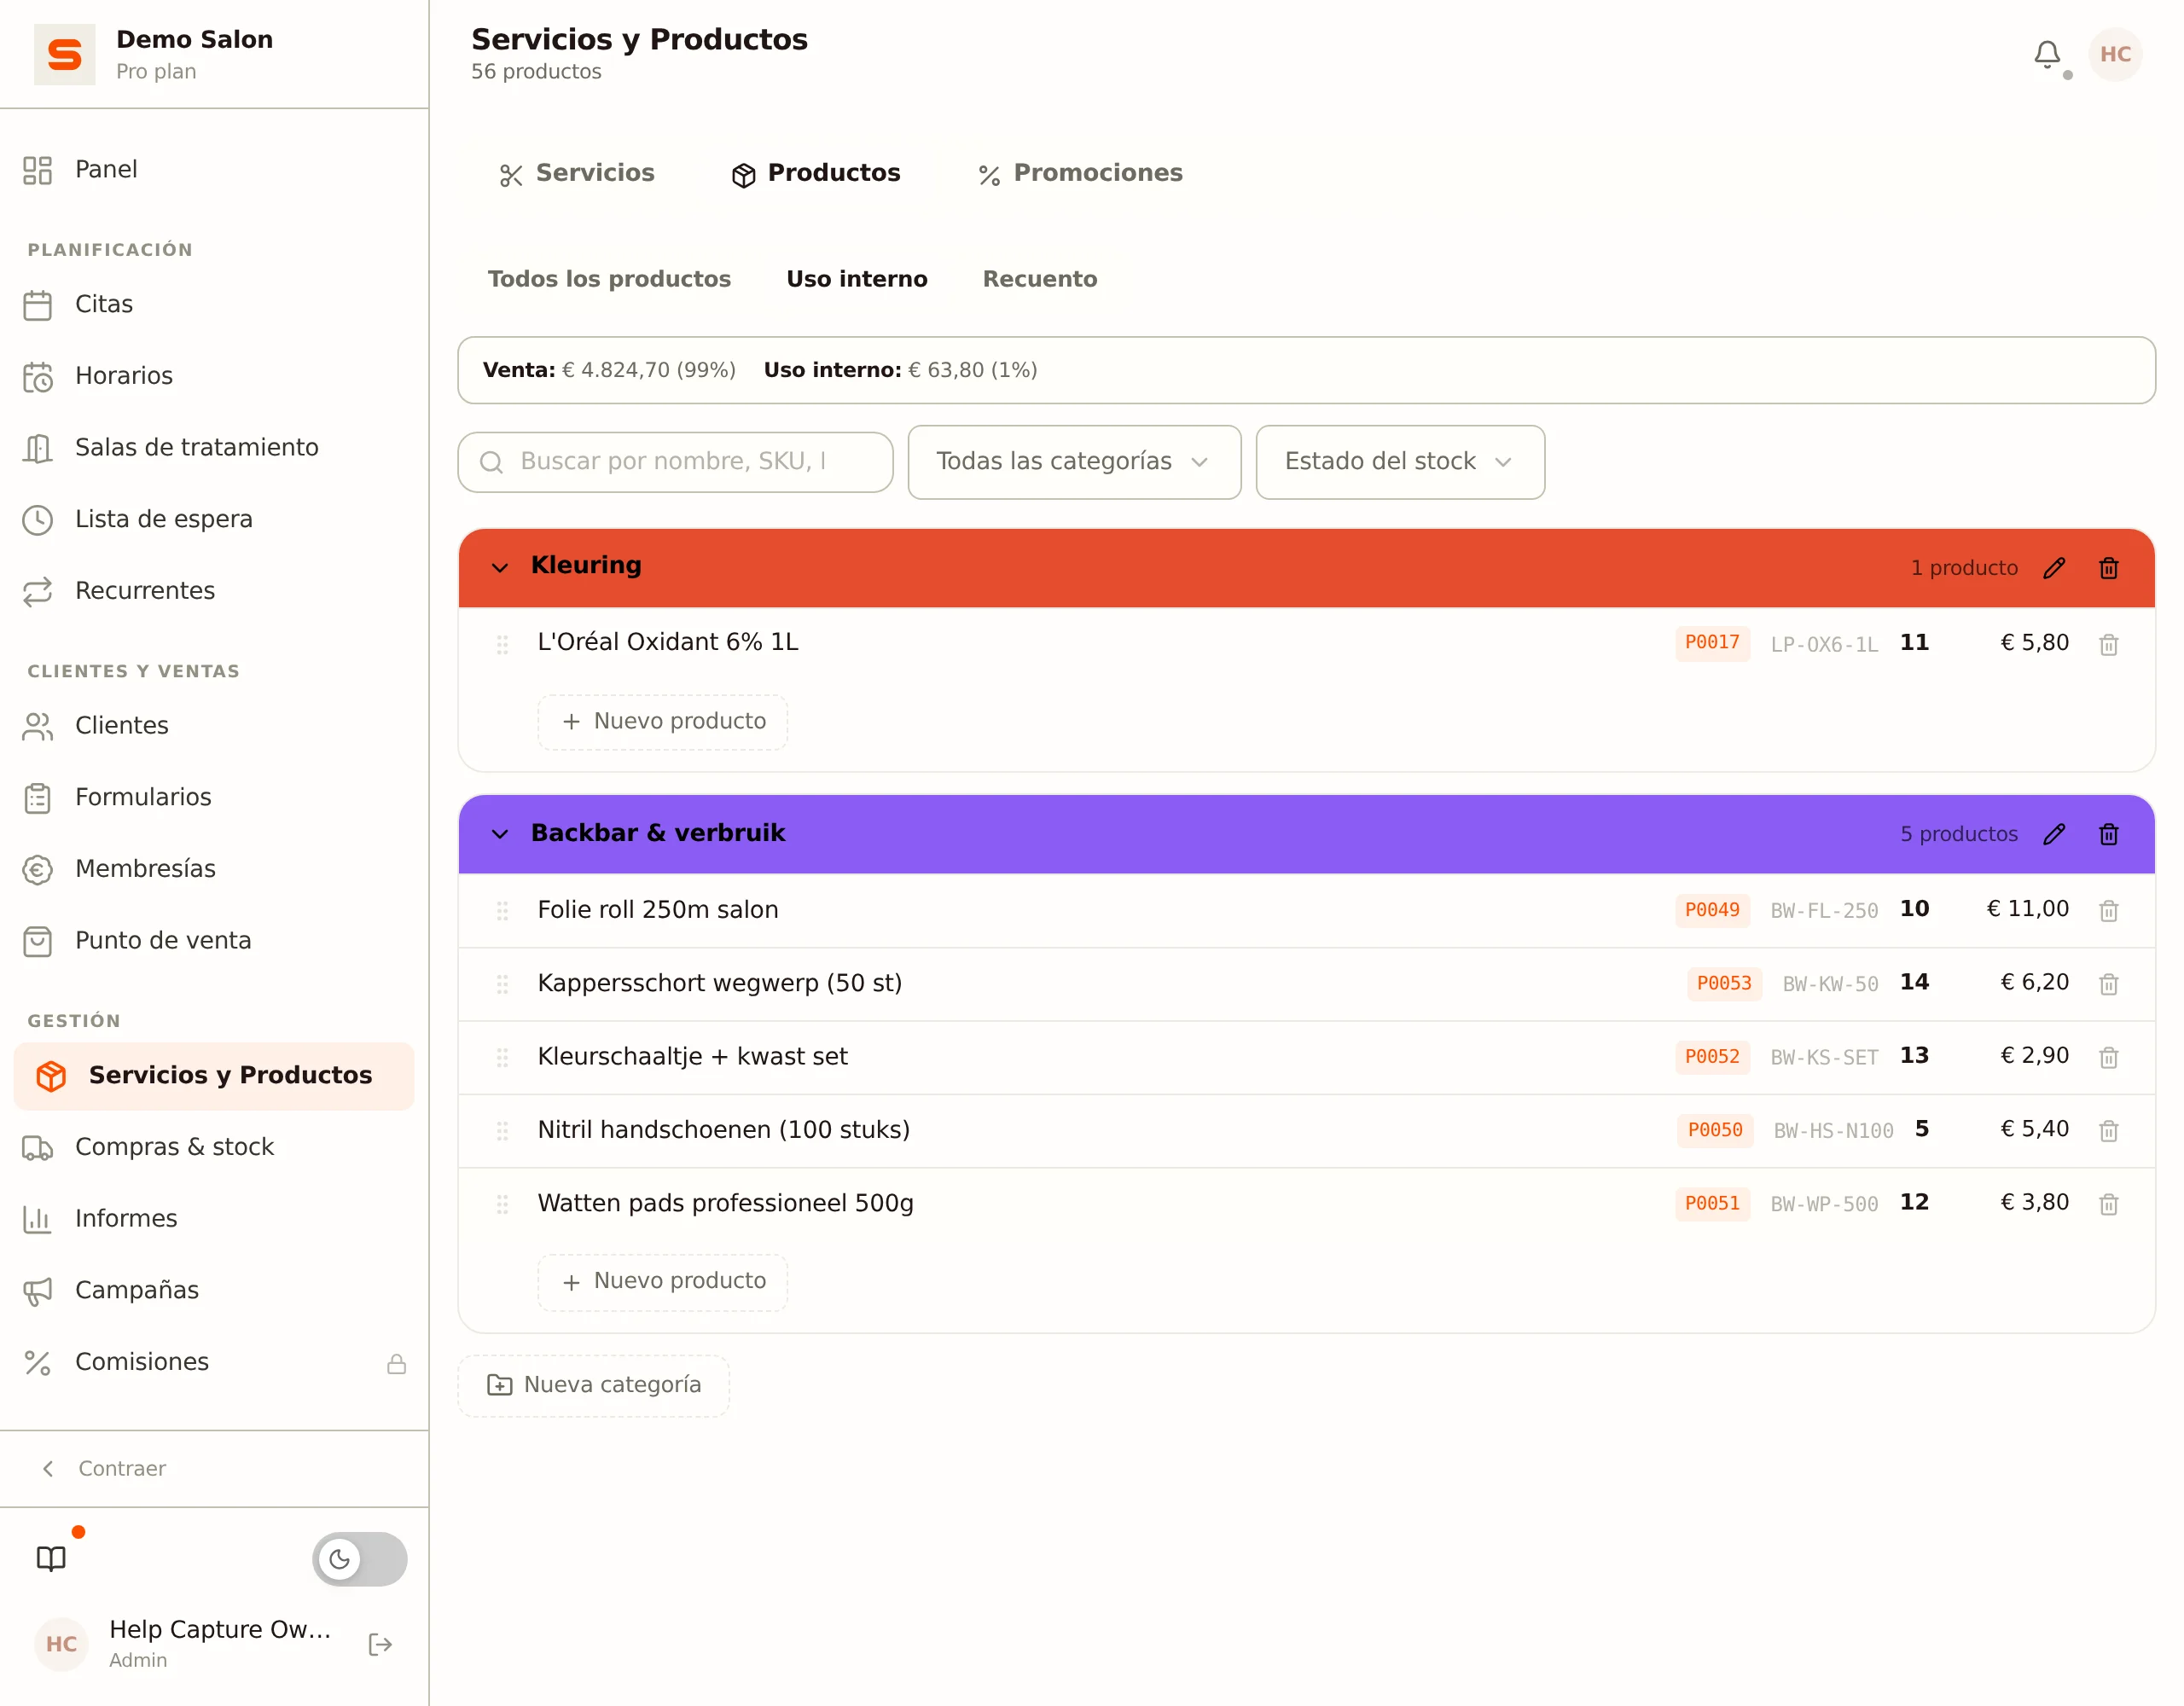Viewport: 2184px width, 1706px height.
Task: Delete Watten pads professioneel 500g
Action: [2108, 1204]
